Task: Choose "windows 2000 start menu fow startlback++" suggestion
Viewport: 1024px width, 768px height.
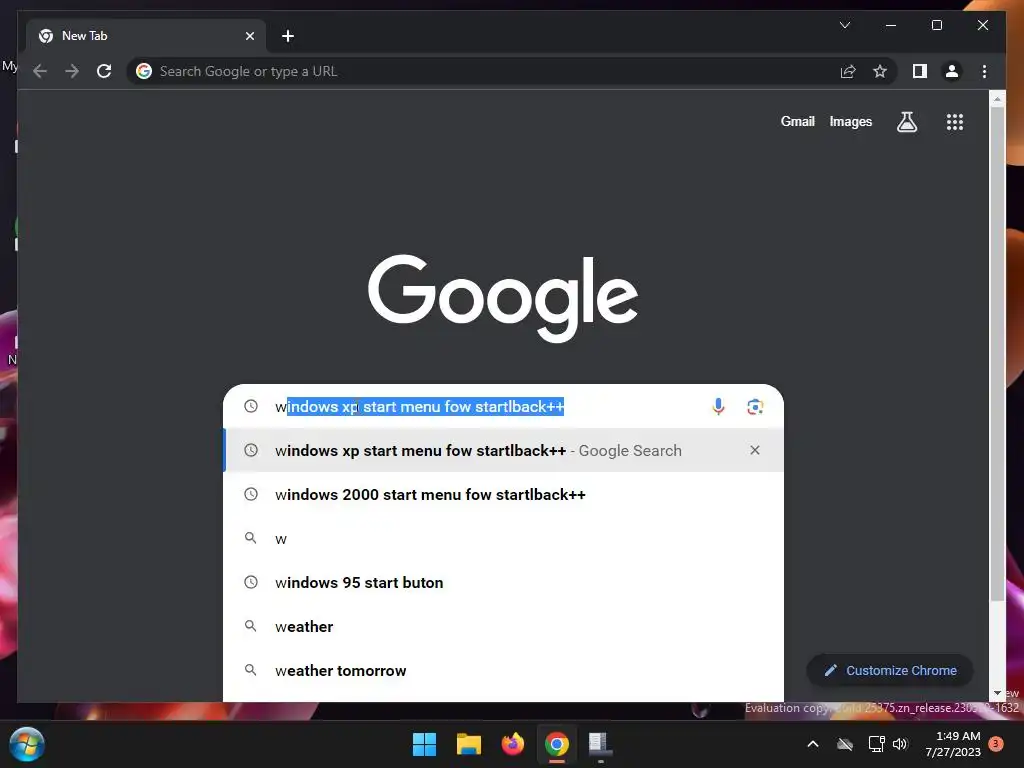Action: (503, 494)
